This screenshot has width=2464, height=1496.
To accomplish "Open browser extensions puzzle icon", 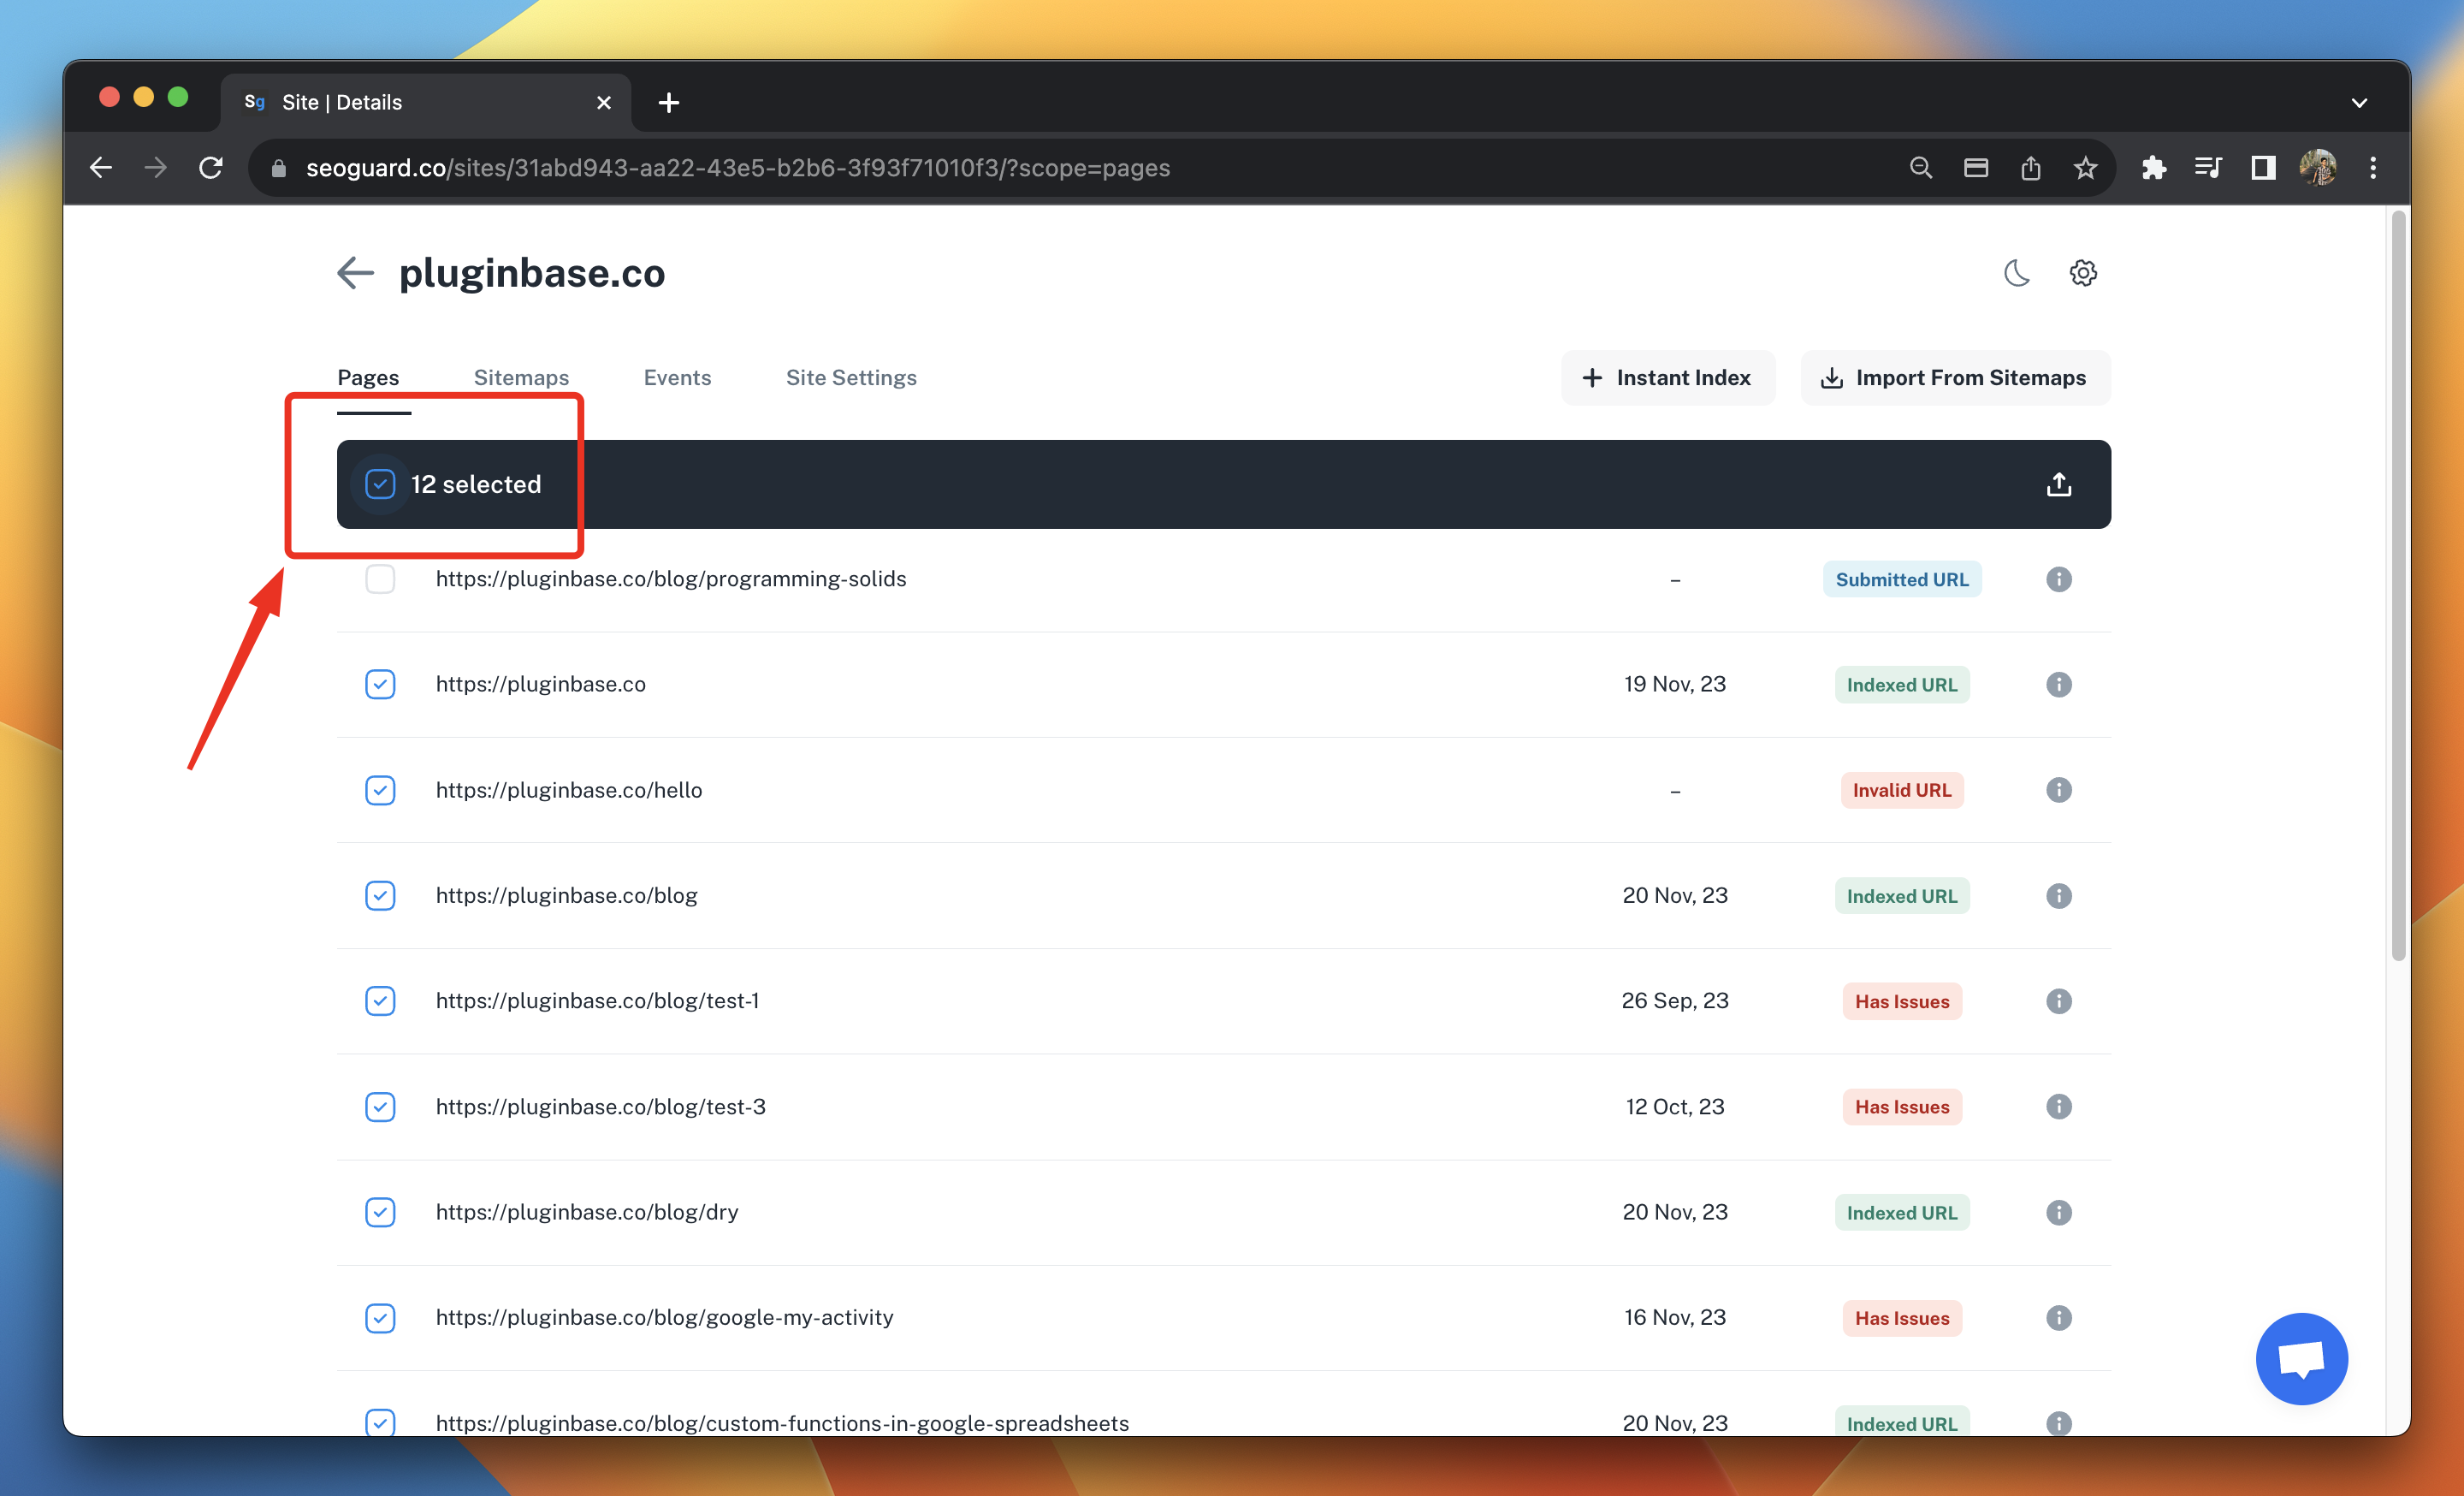I will tap(2153, 168).
